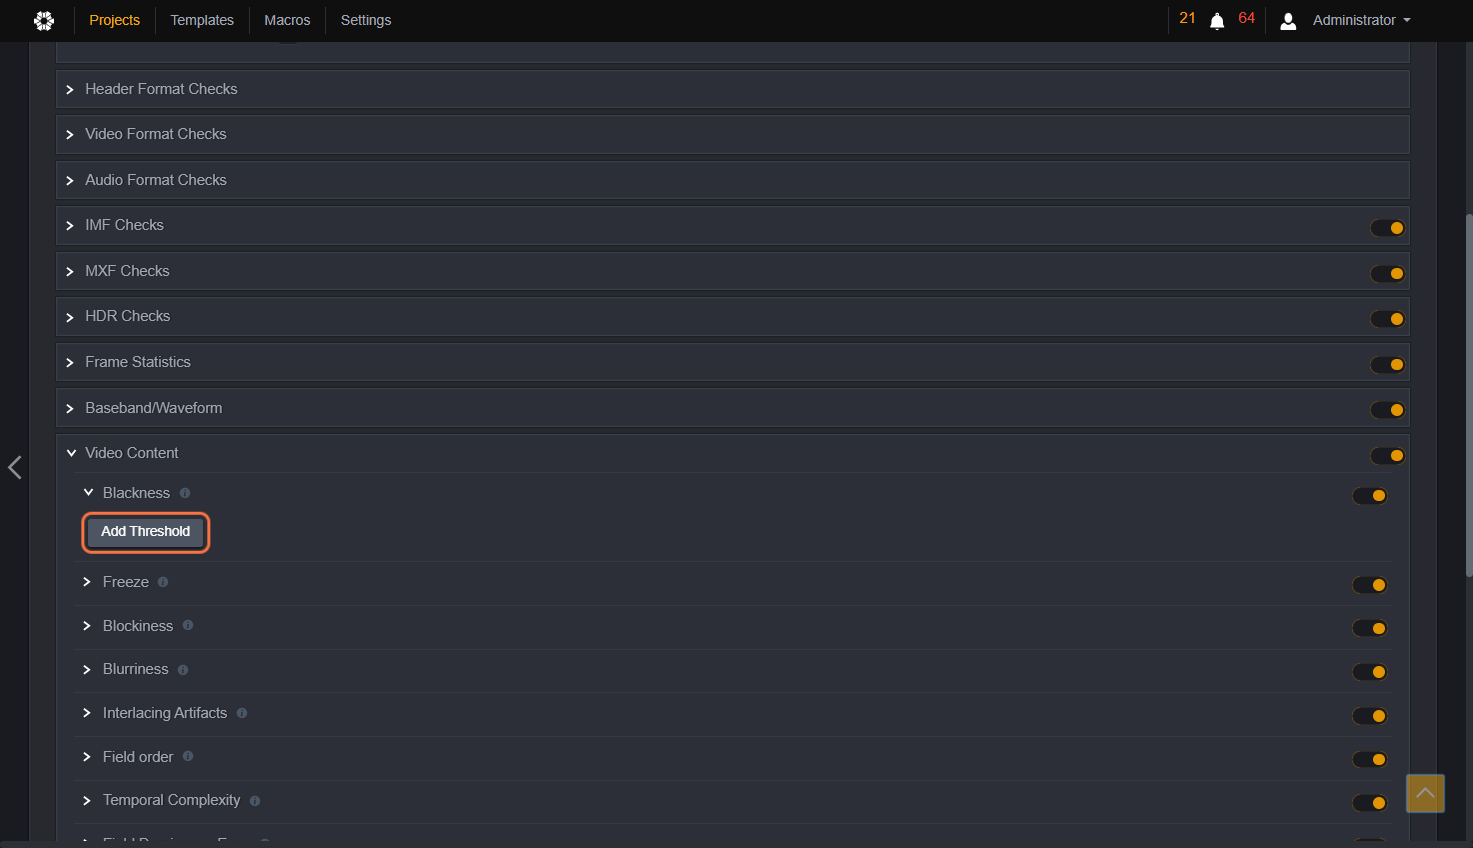Collapse the Blackness subsection
The height and width of the screenshot is (848, 1473).
88,493
